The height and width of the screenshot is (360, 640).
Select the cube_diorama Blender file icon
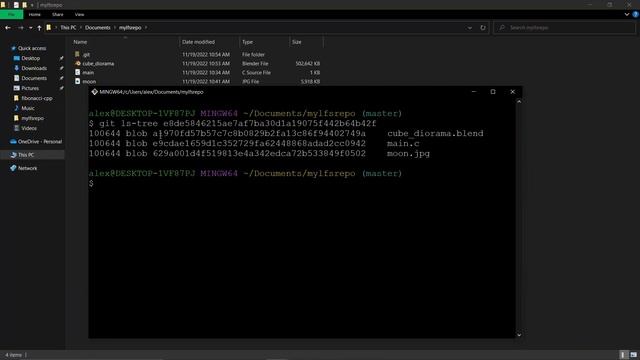pos(77,63)
